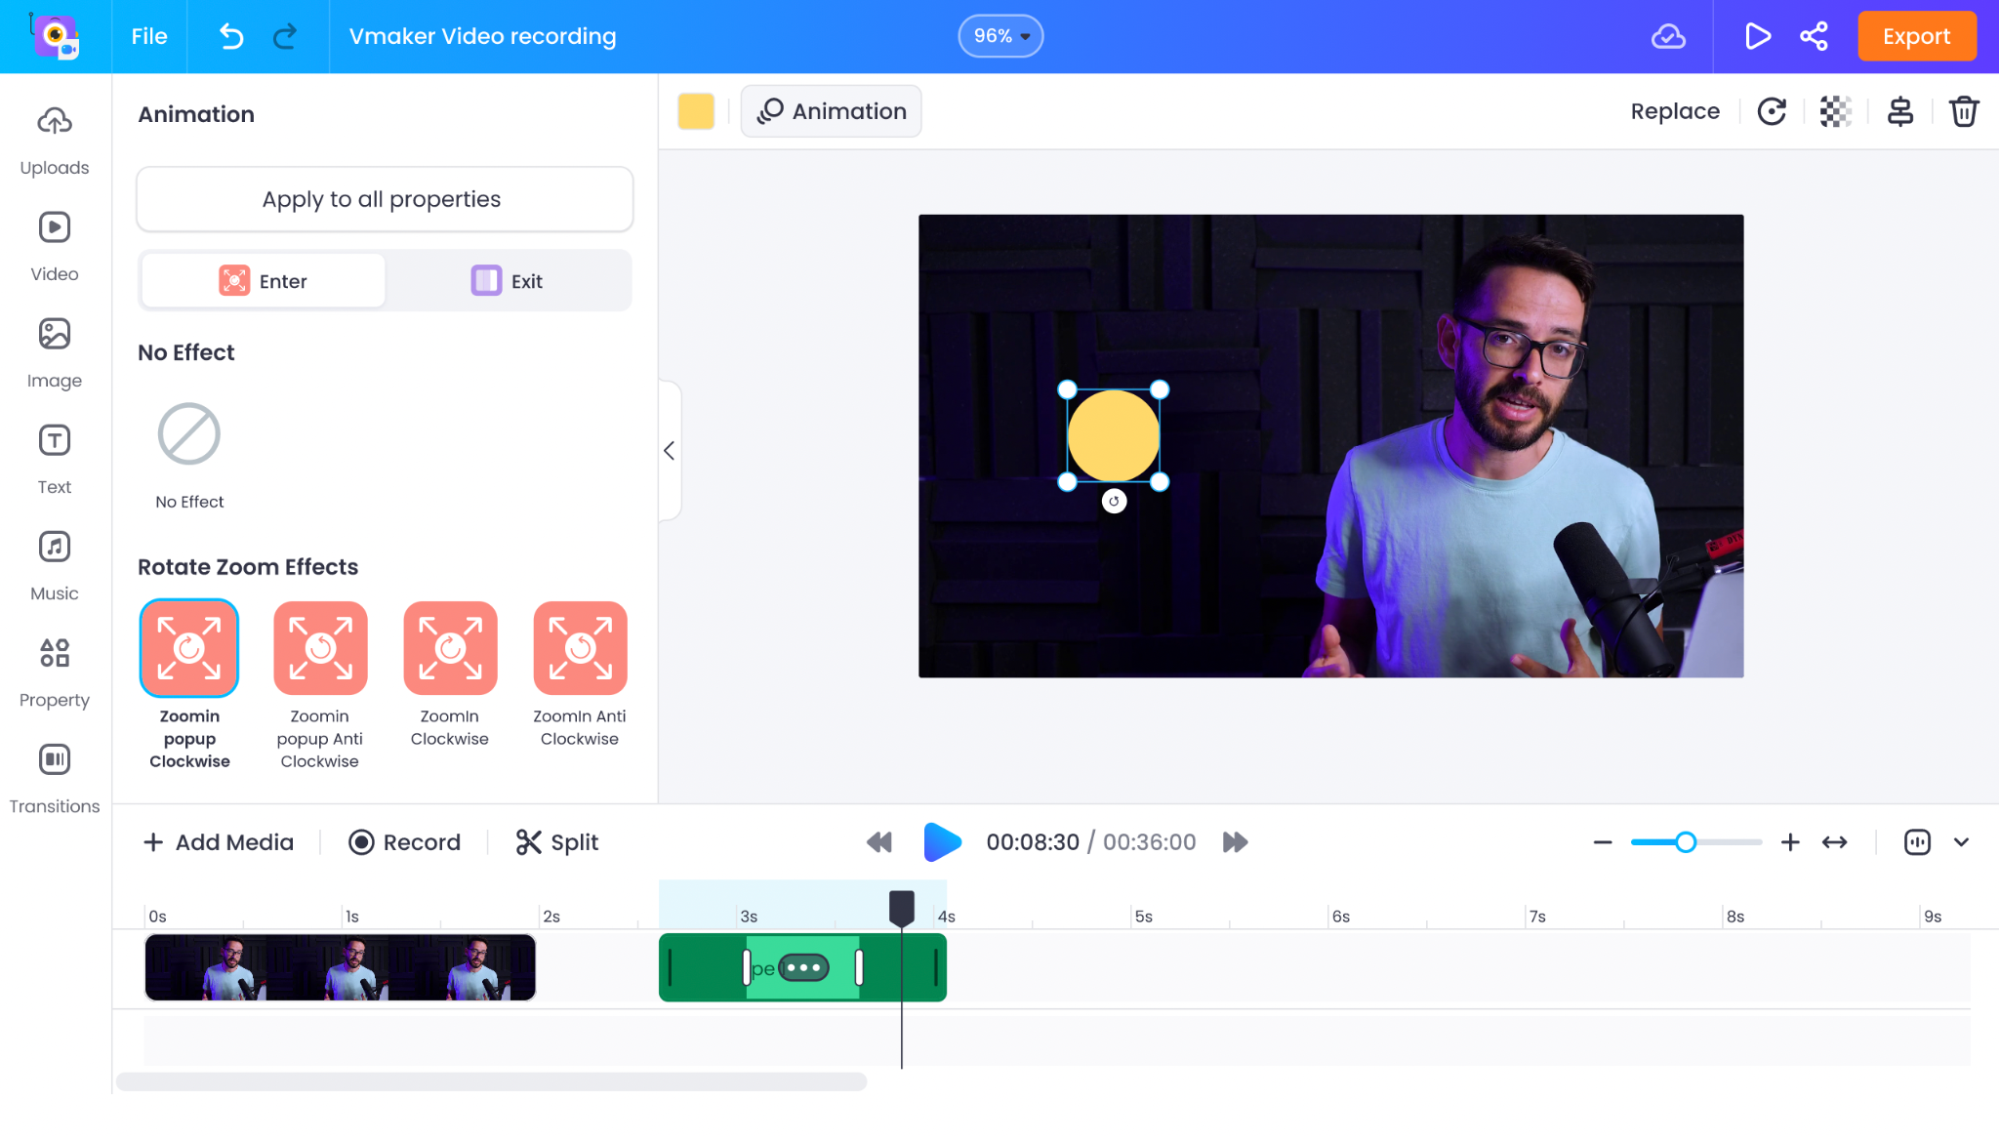Toggle the Exit animation tab
1999x1137 pixels.
coord(507,282)
